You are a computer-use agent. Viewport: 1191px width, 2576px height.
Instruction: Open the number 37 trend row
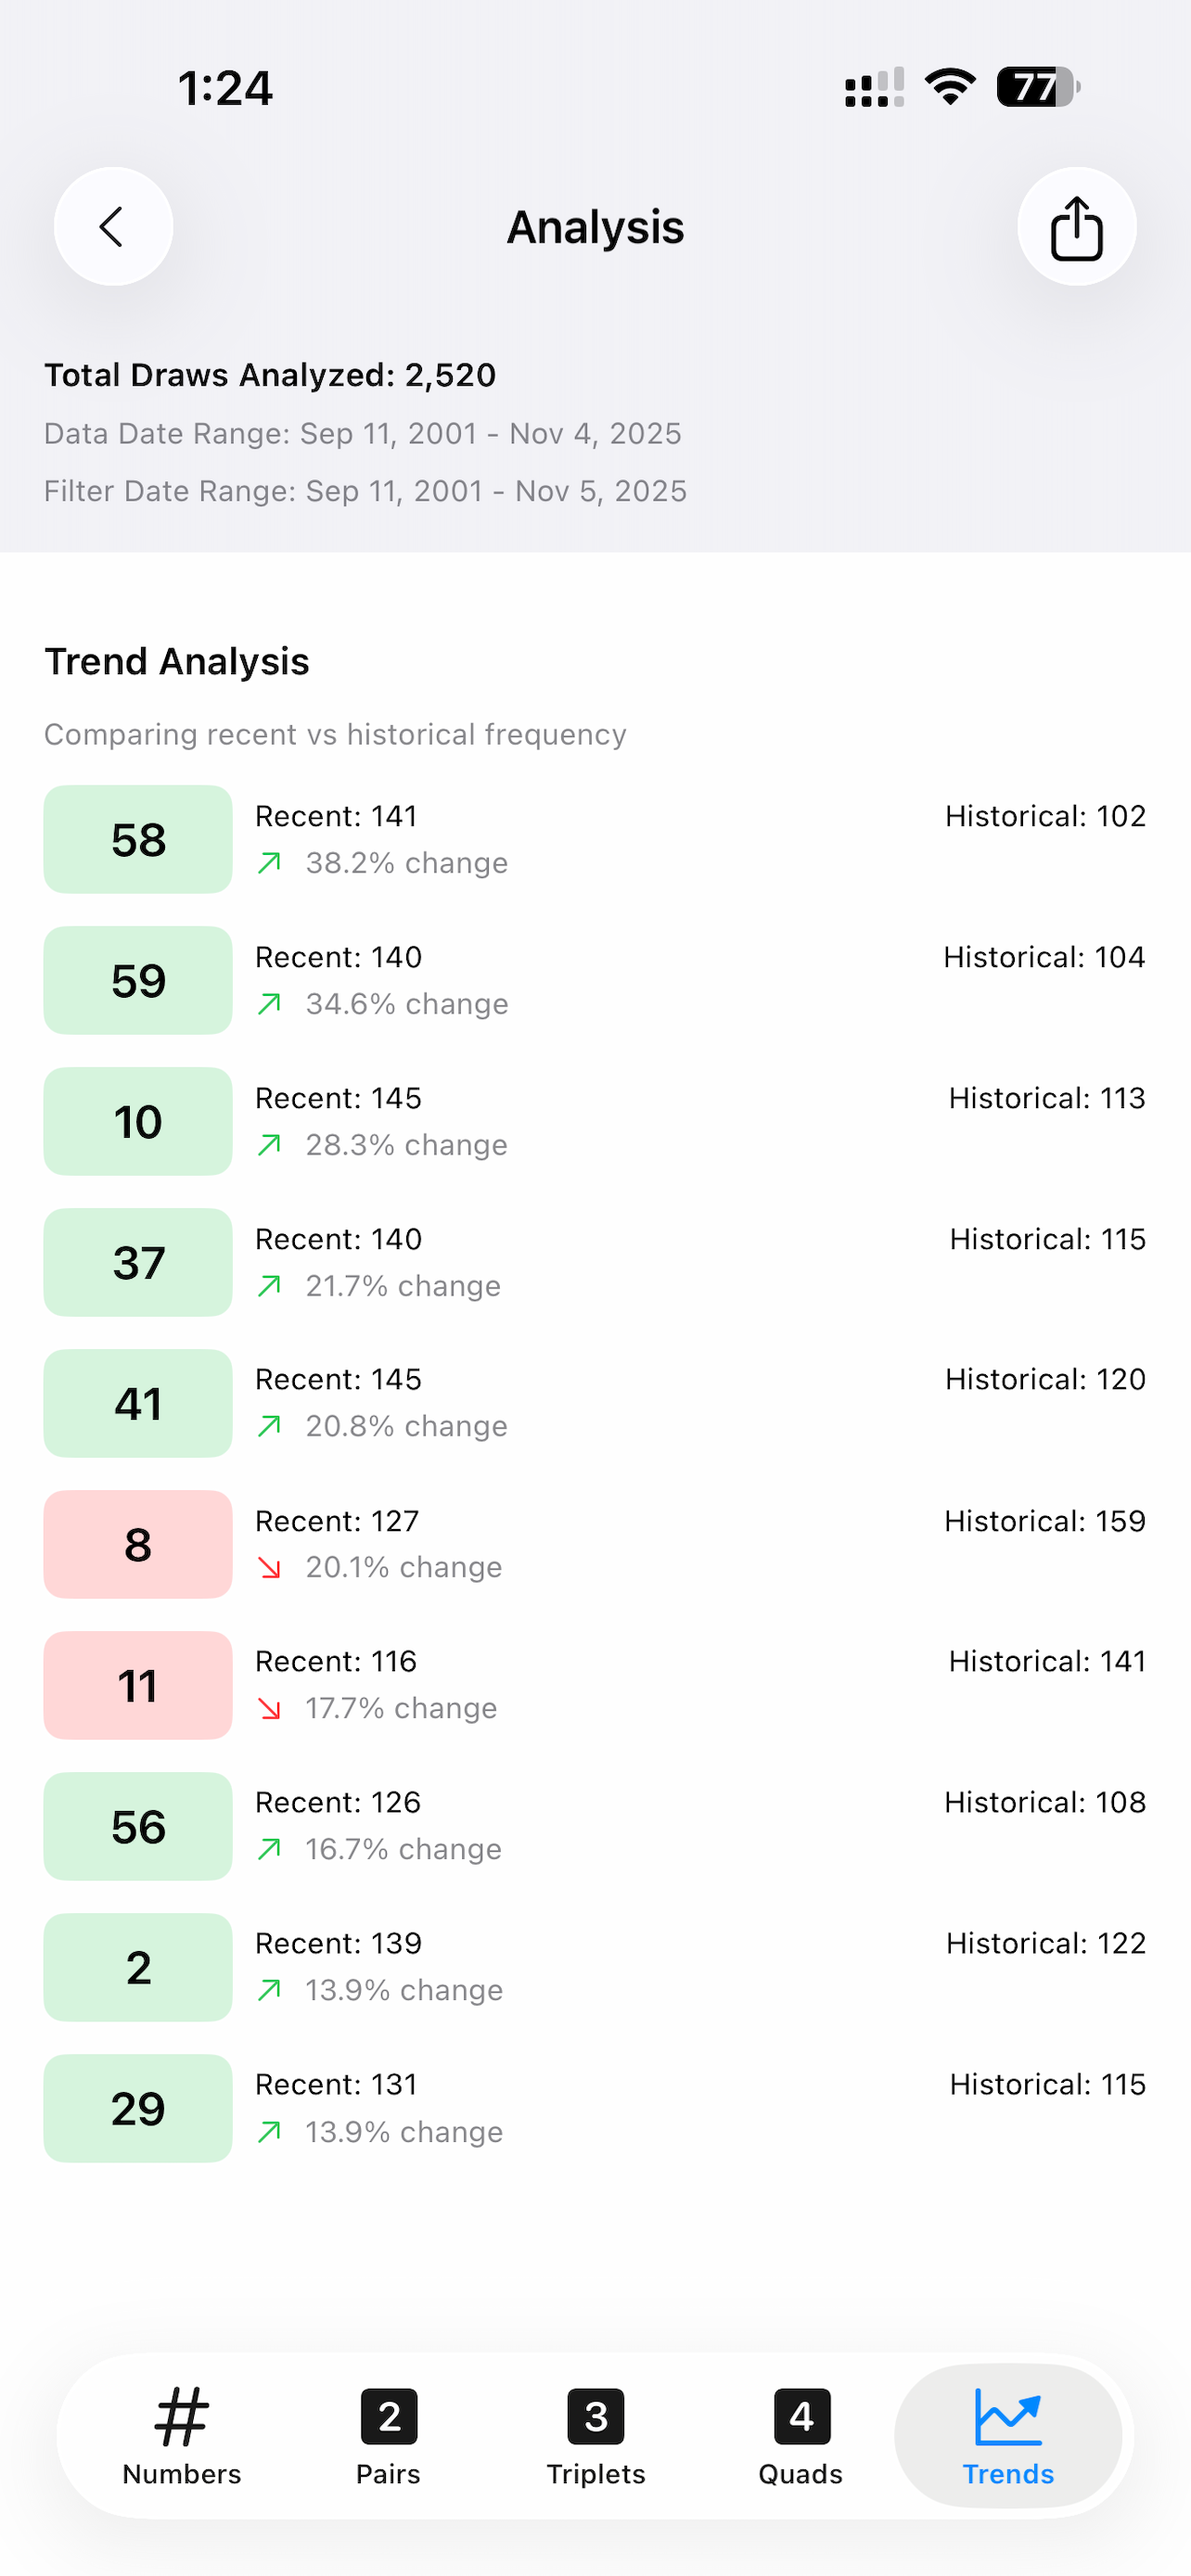[595, 1262]
